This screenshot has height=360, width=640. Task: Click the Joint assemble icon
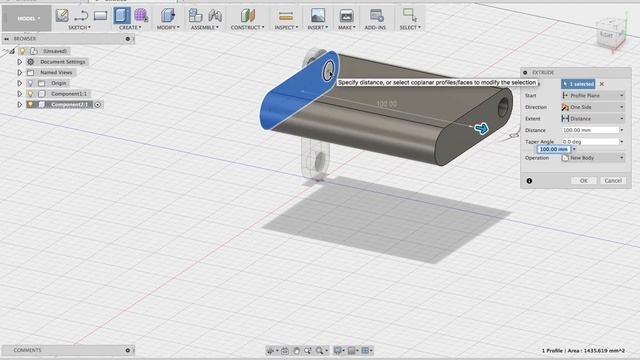point(215,16)
